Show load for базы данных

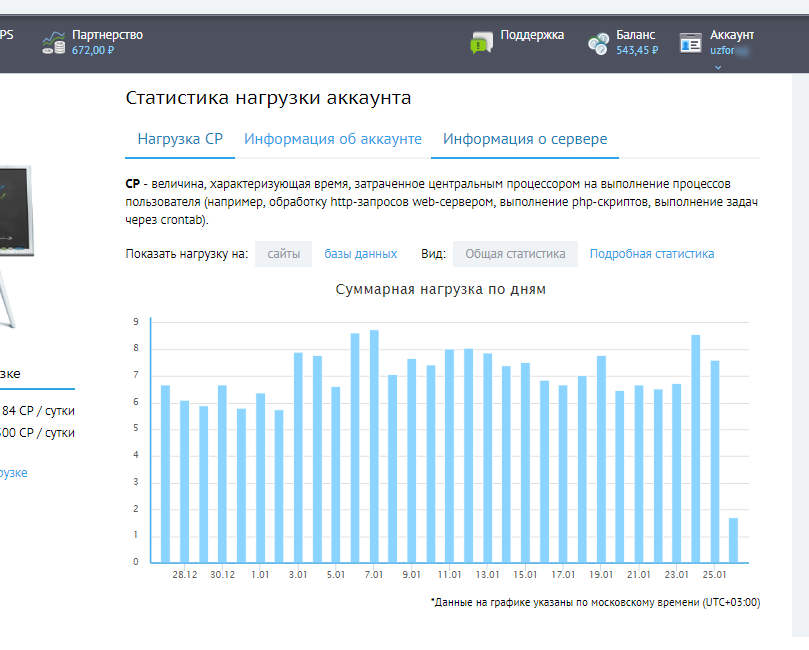(x=360, y=254)
